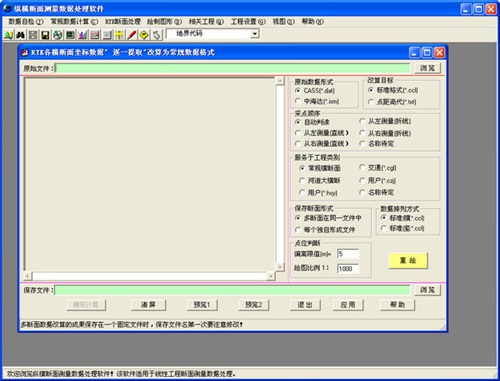Click the yellow diamond sign icon

[144, 35]
